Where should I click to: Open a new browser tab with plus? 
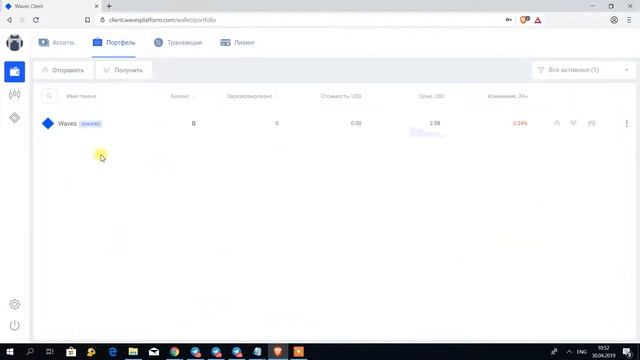[x=109, y=6]
